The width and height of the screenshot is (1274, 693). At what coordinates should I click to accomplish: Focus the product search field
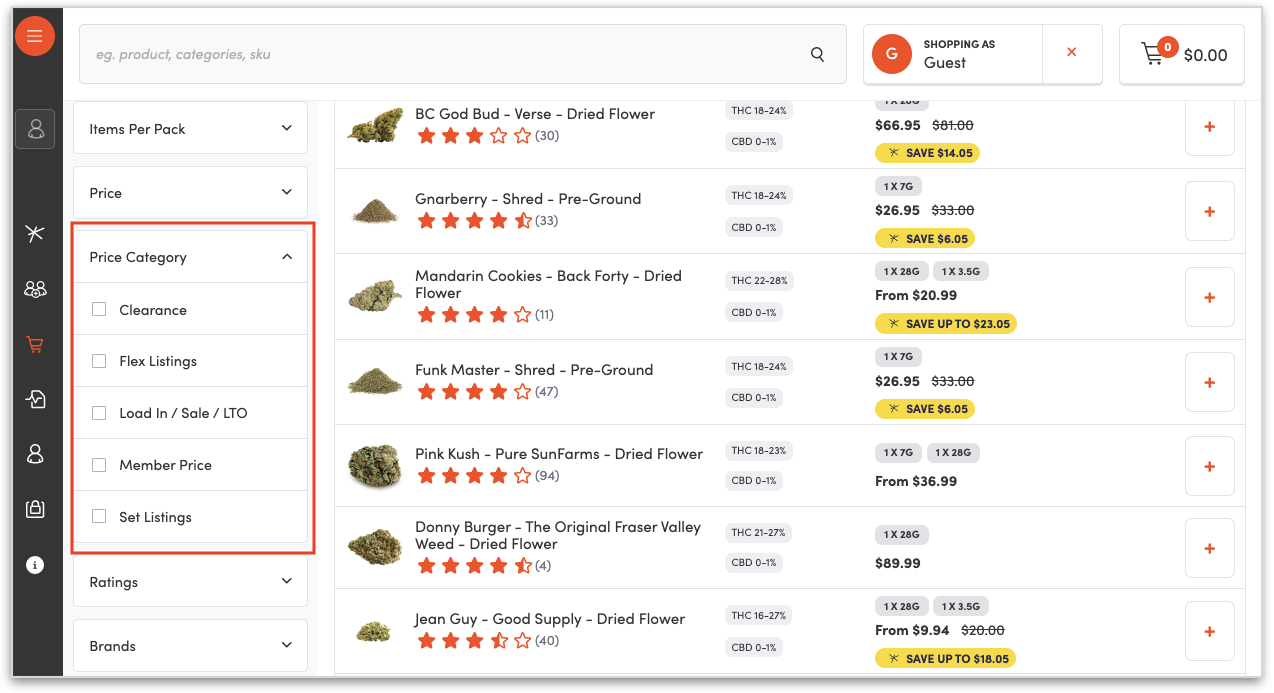click(x=440, y=55)
